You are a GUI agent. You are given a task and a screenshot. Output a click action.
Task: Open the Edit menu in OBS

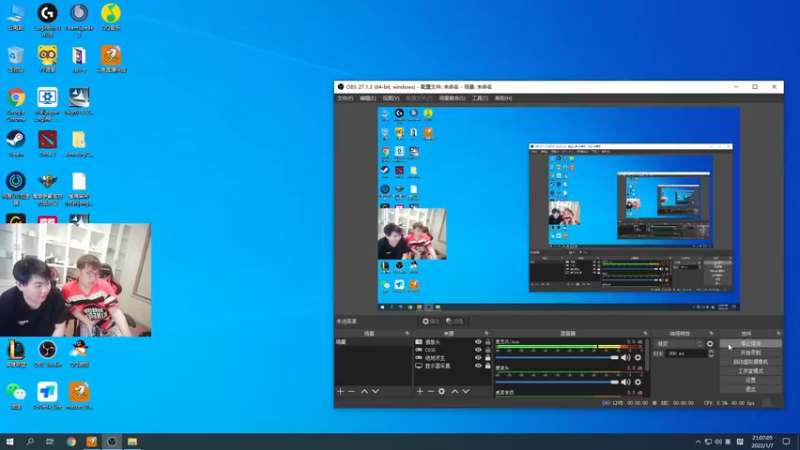(368, 98)
